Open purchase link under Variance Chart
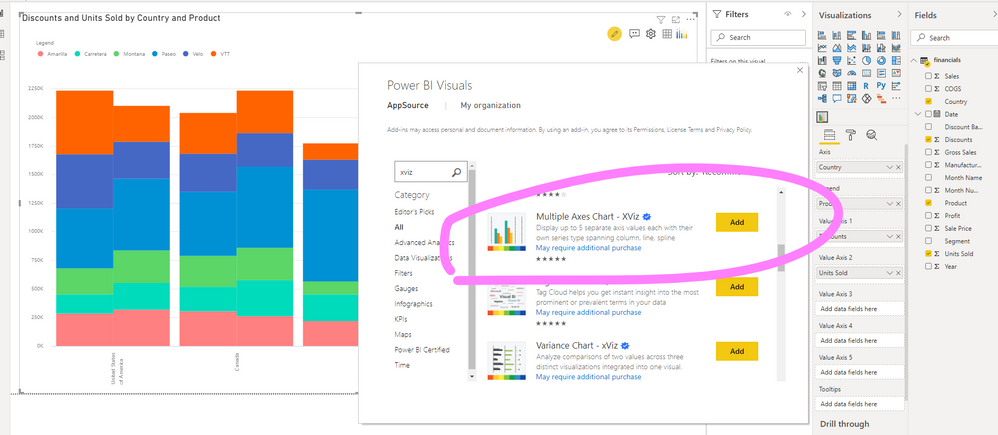This screenshot has width=998, height=435. (588, 377)
